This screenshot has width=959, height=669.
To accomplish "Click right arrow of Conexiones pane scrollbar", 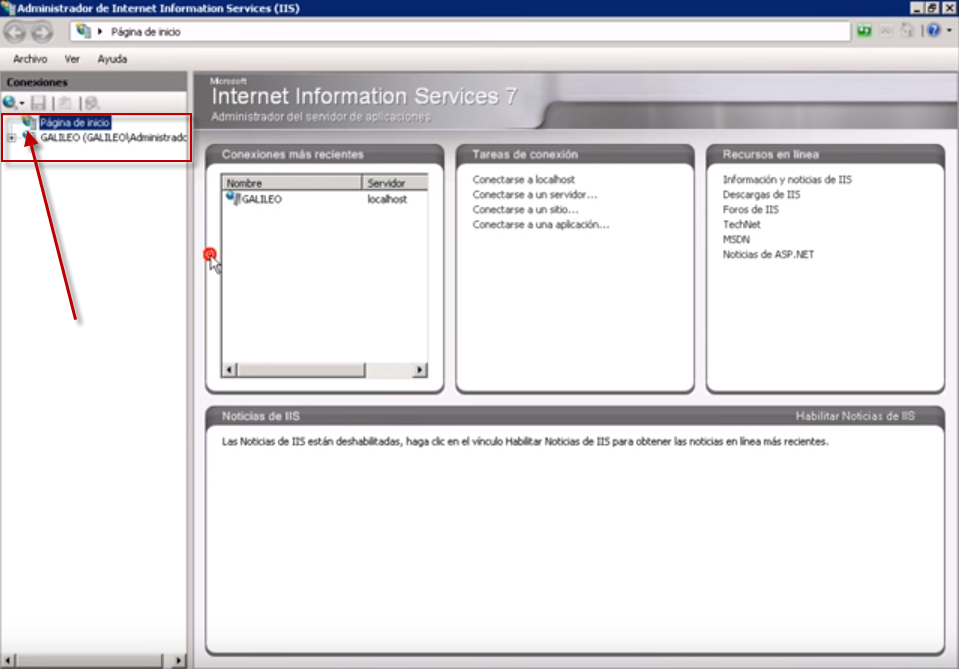I will click(178, 660).
